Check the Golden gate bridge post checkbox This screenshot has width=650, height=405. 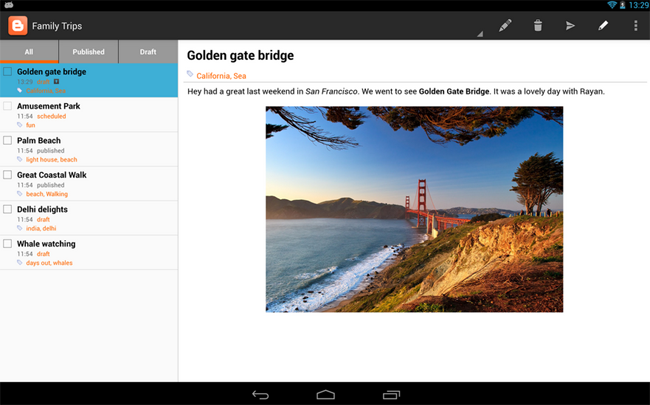[x=7, y=72]
